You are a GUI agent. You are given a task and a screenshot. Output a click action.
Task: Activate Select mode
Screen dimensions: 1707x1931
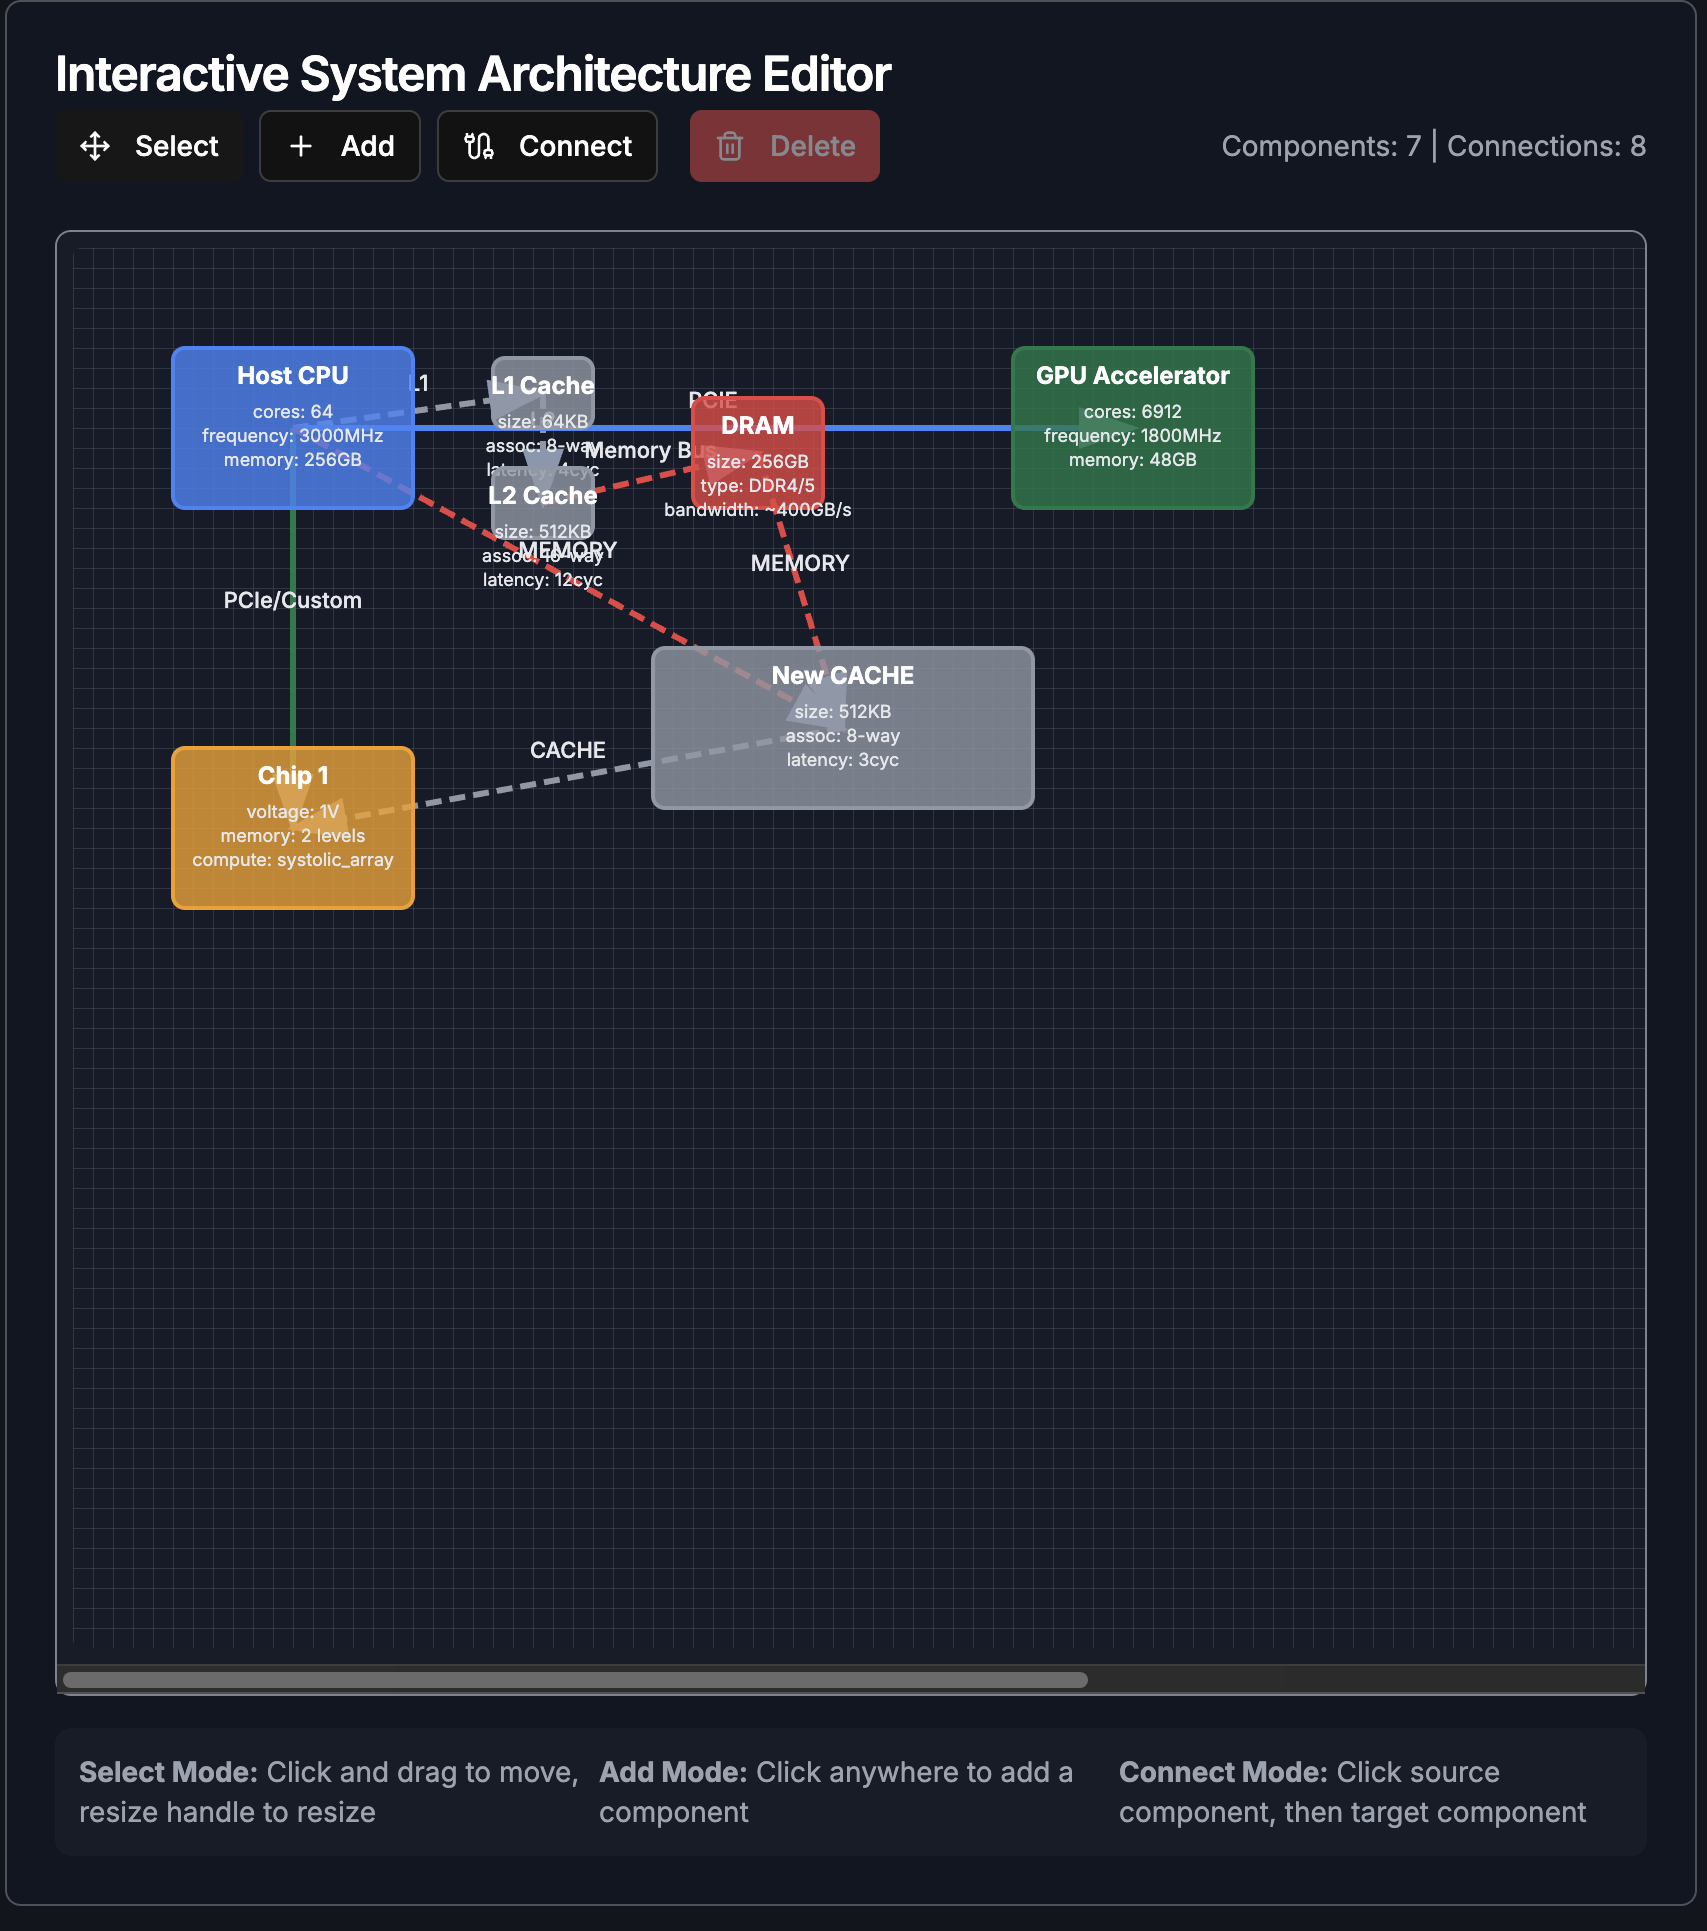pos(149,146)
